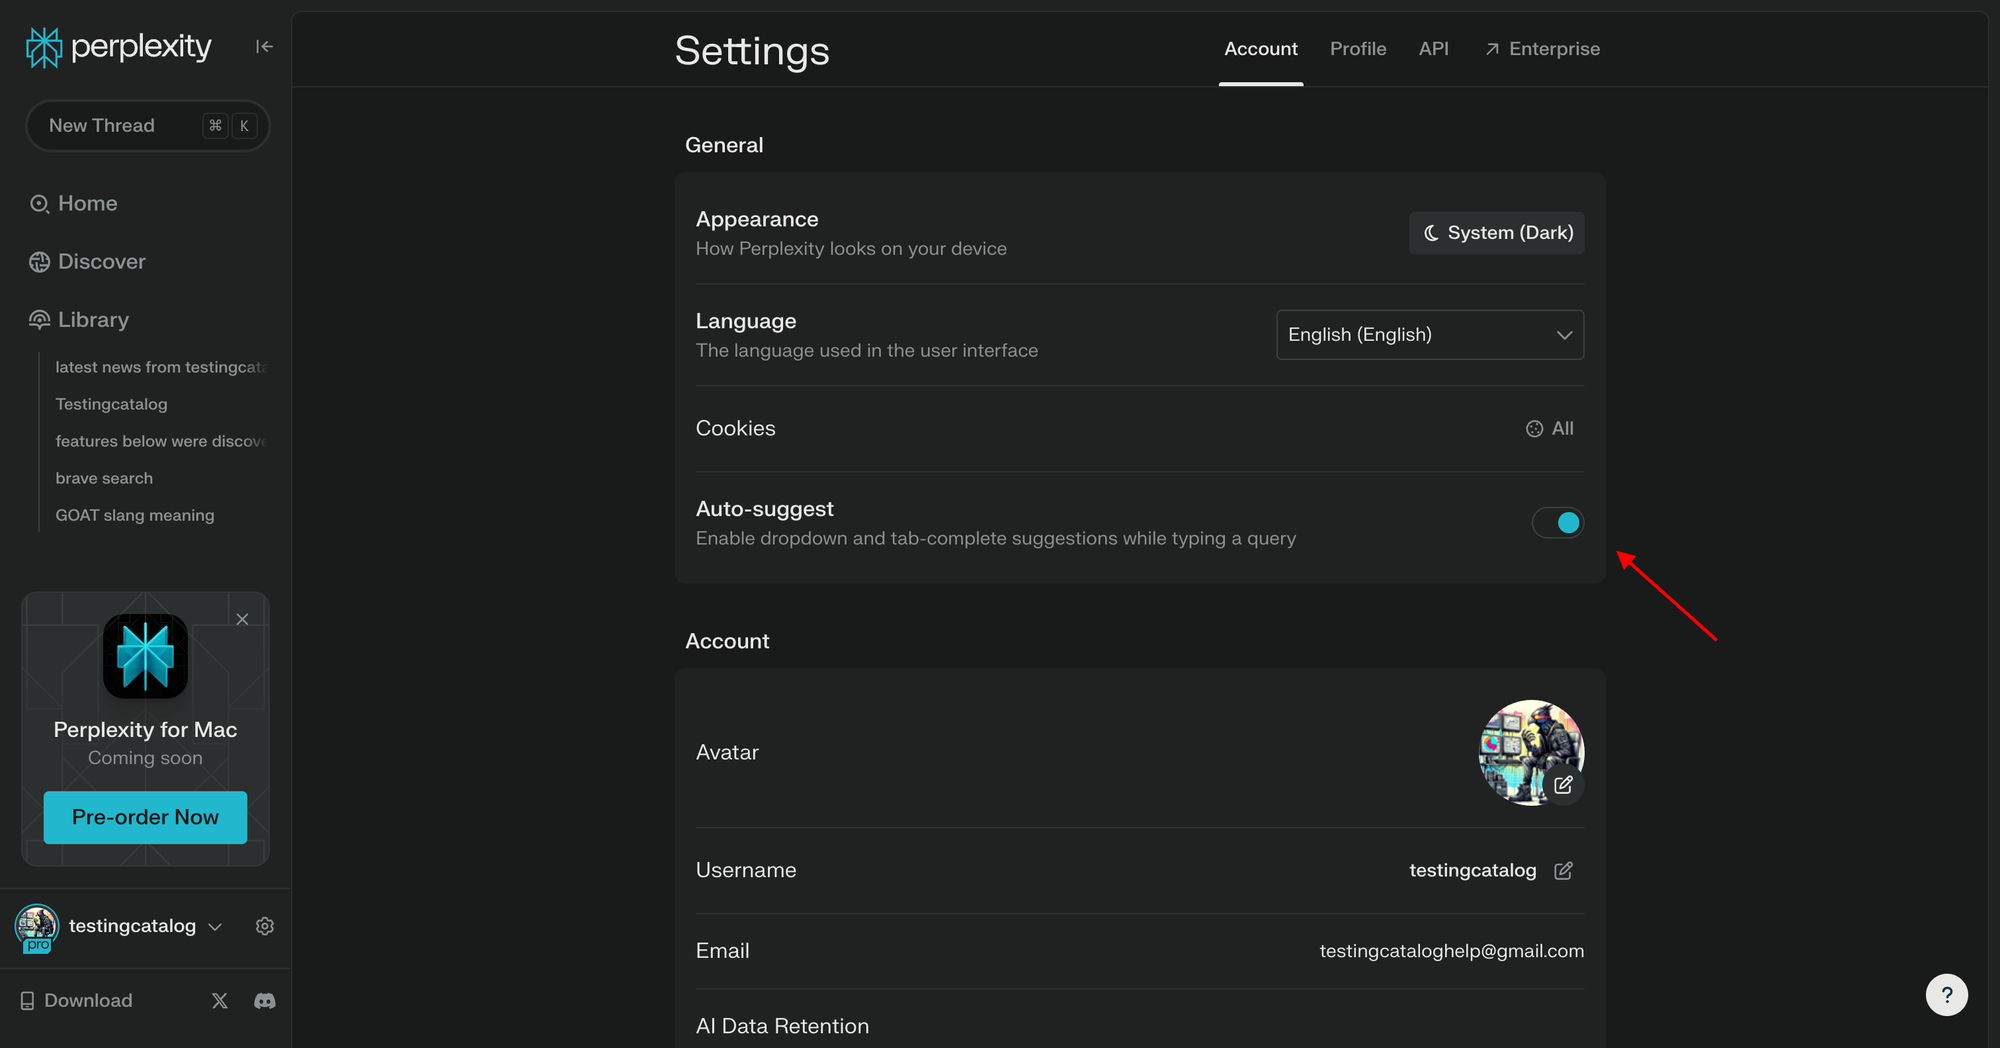This screenshot has height=1048, width=2000.
Task: Collapse the sidebar with the arrow icon
Action: [264, 46]
